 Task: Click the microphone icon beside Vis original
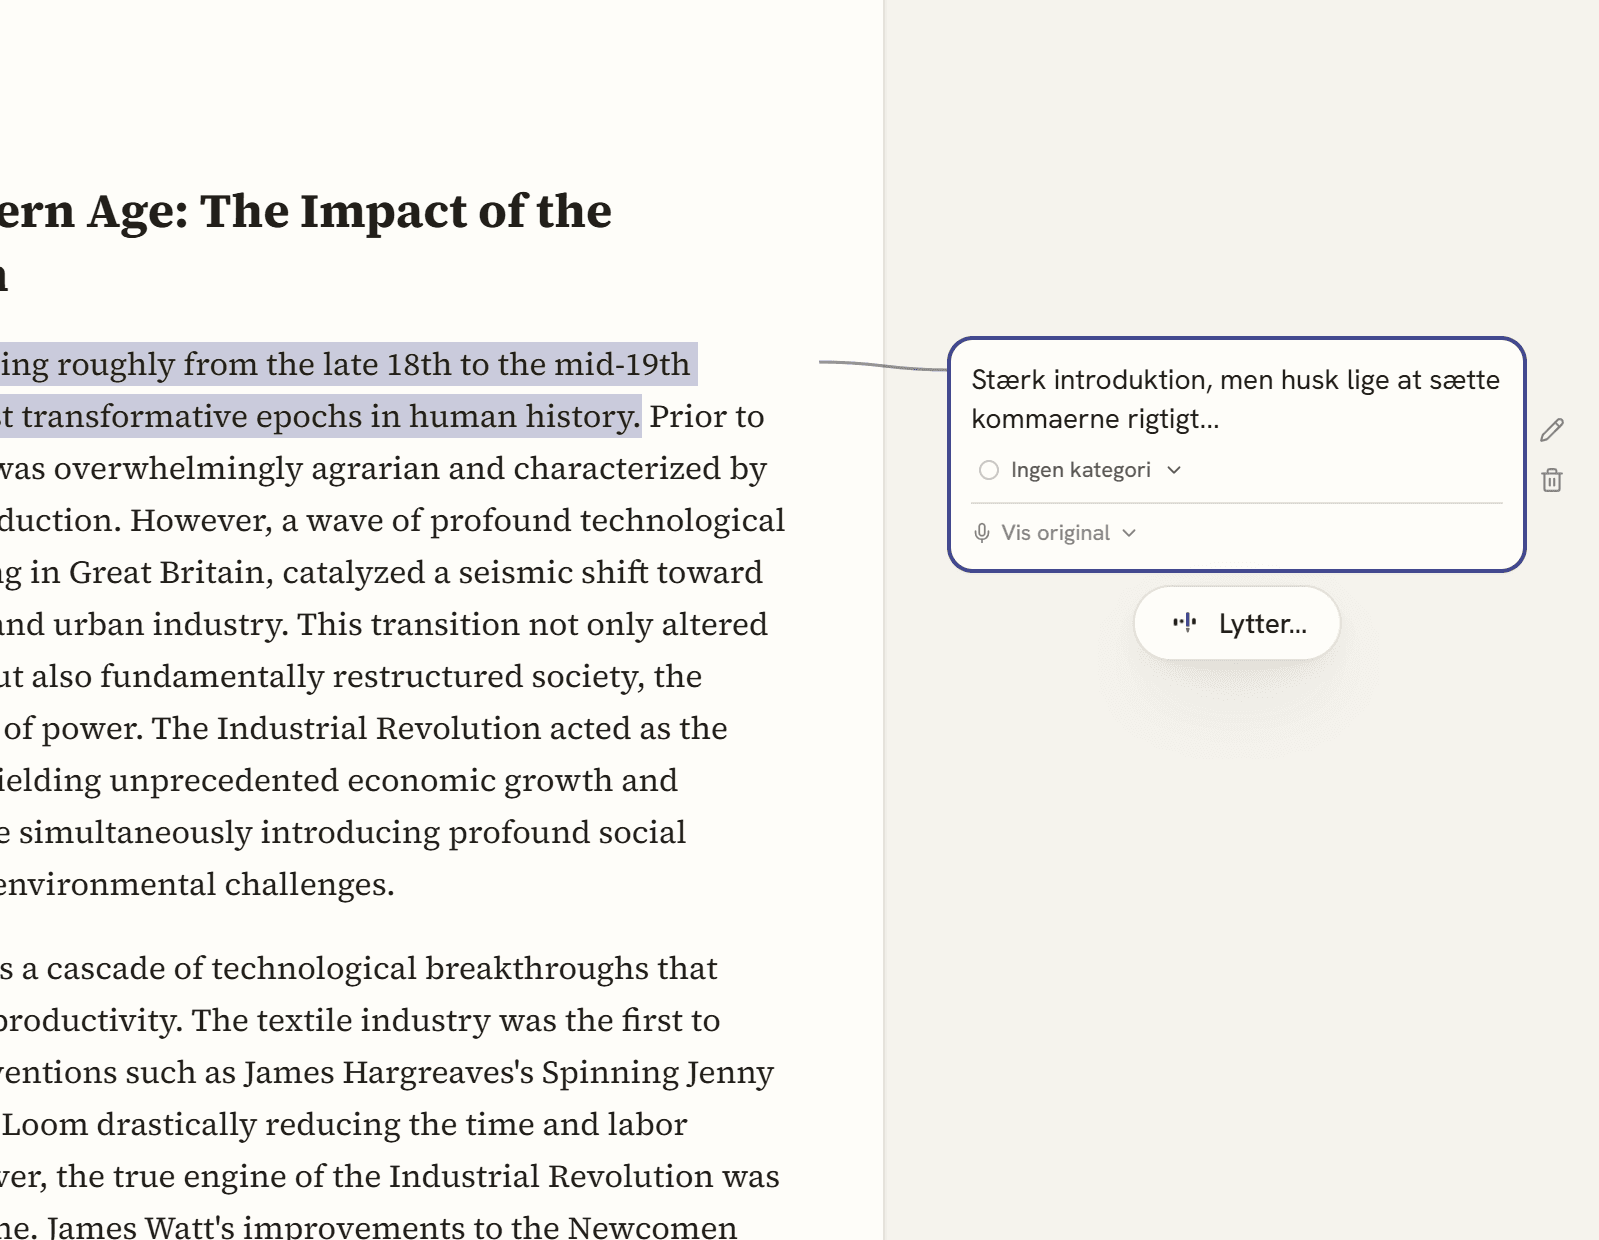[x=982, y=533]
